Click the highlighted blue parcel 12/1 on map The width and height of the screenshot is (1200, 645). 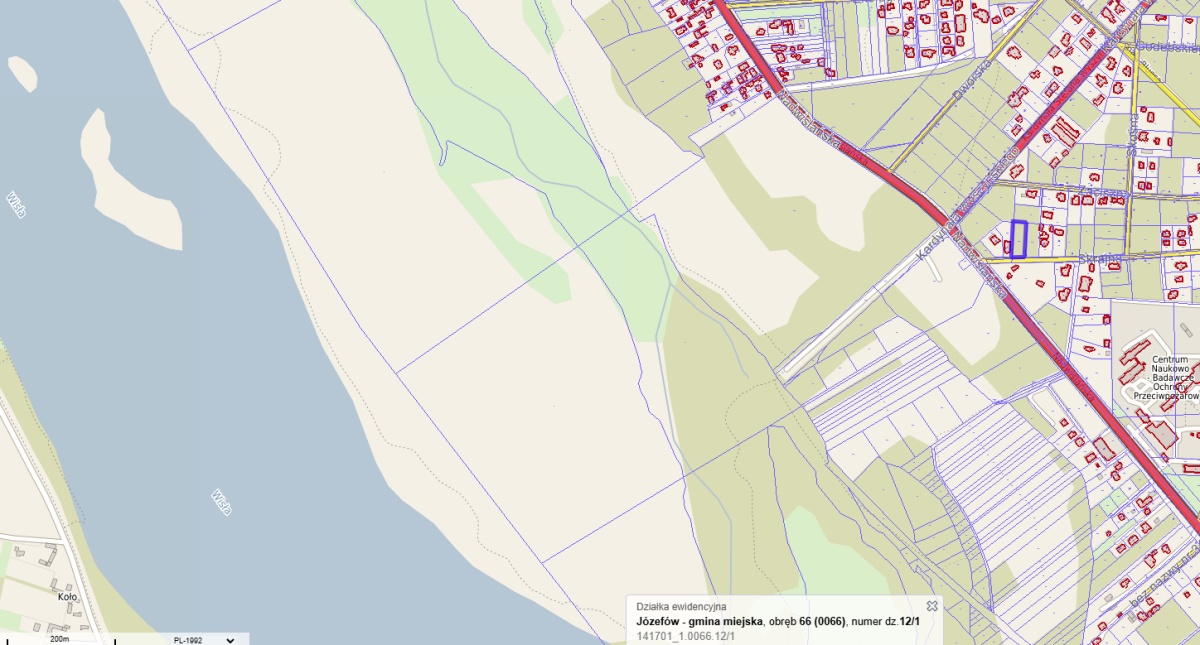(1019, 239)
